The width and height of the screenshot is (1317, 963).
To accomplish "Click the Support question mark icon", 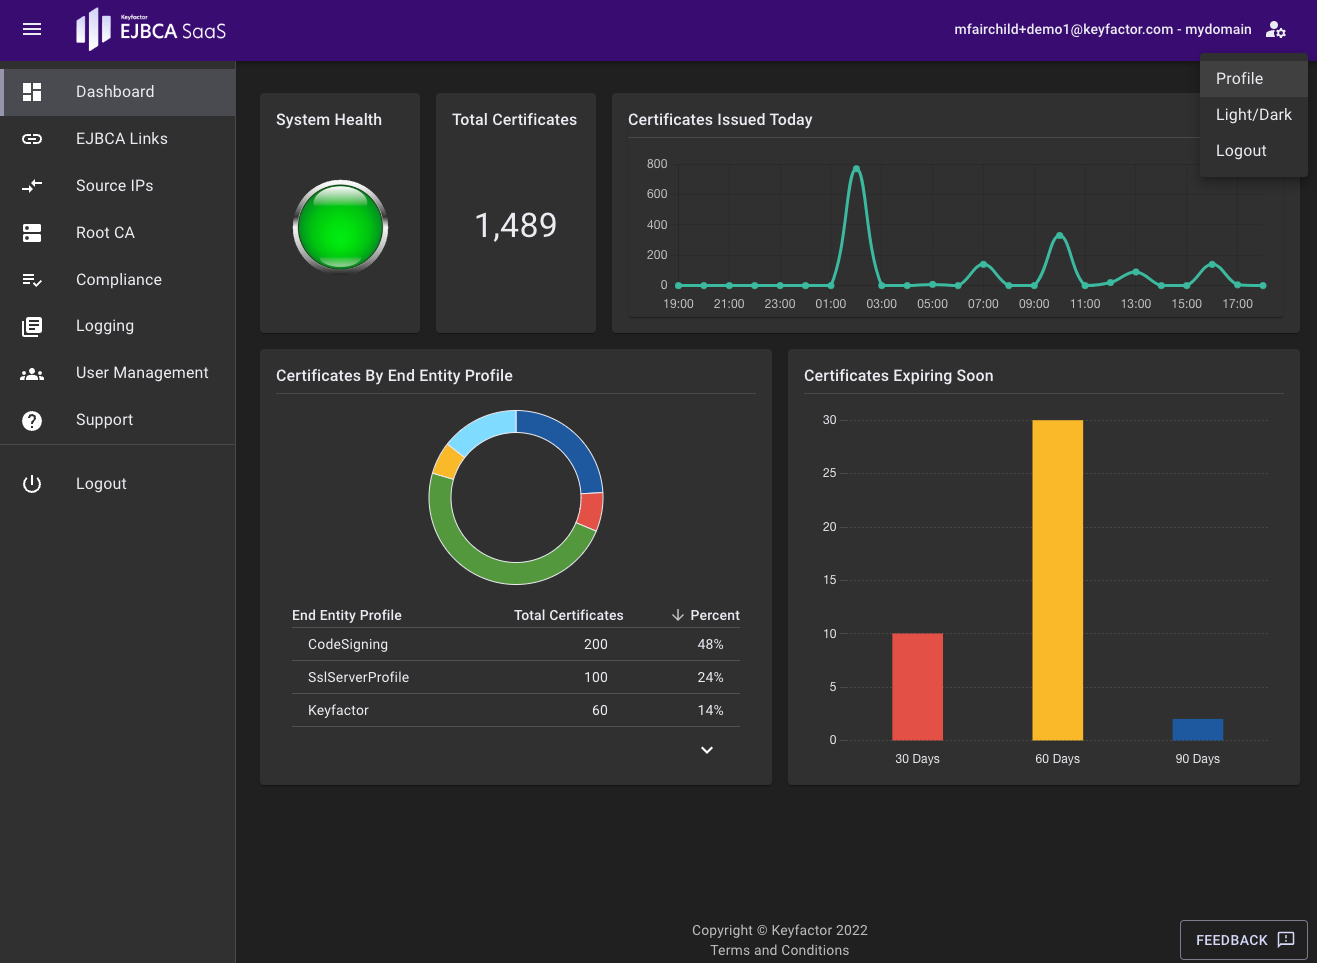I will click(x=32, y=420).
